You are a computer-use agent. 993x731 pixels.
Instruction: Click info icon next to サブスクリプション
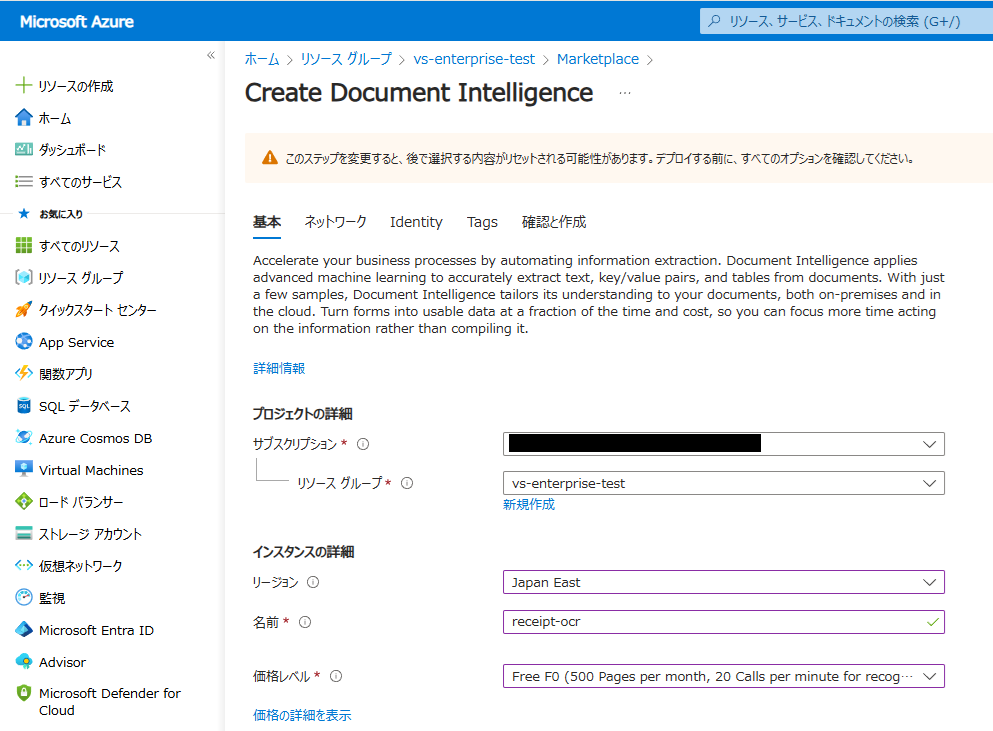363,444
